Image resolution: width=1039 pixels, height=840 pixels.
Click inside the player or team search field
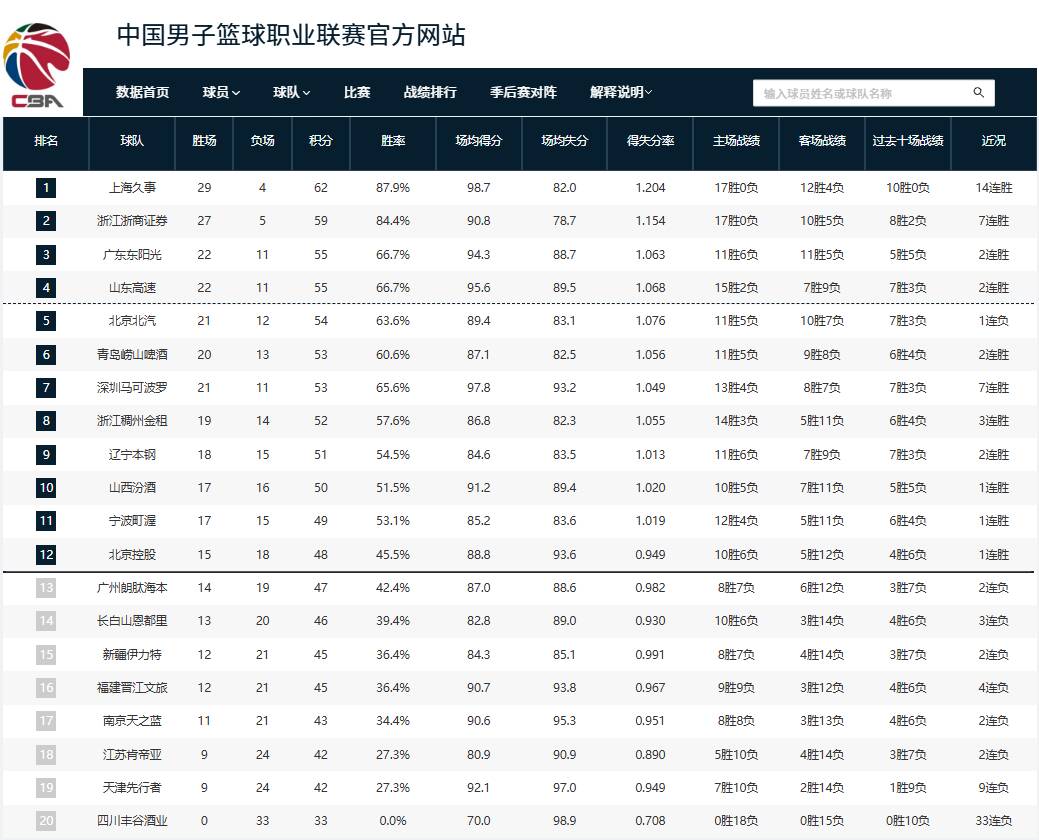tap(860, 93)
